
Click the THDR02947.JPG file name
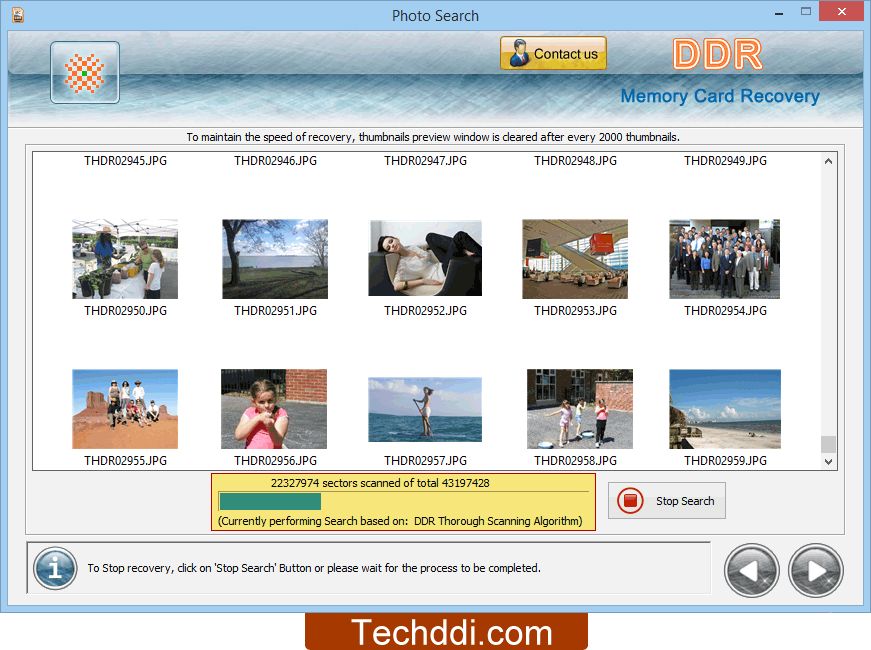(426, 161)
